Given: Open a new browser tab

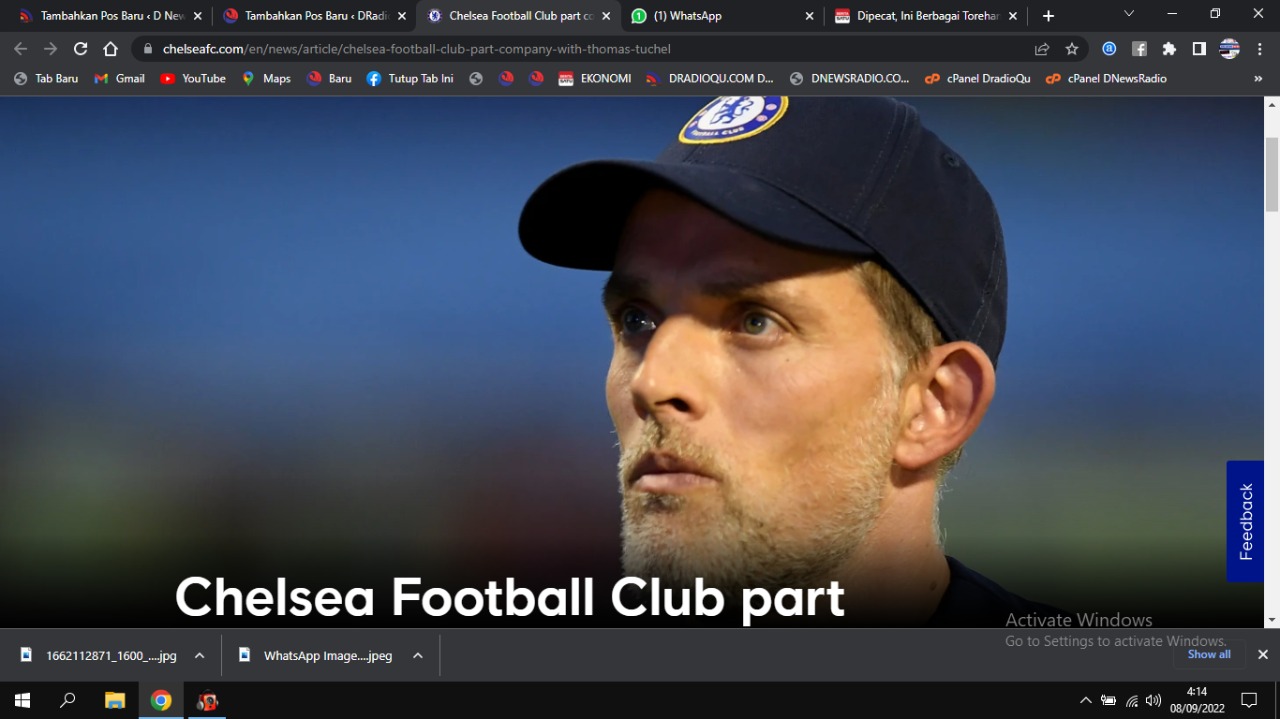Looking at the screenshot, I should pos(1048,16).
